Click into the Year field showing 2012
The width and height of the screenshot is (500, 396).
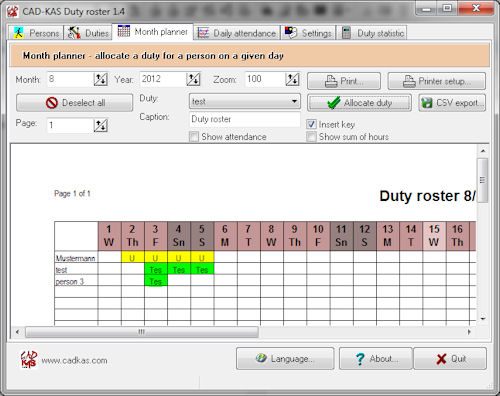click(163, 79)
